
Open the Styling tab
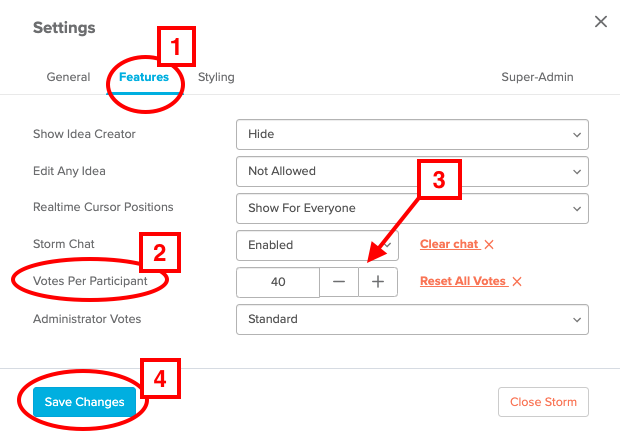coord(216,77)
